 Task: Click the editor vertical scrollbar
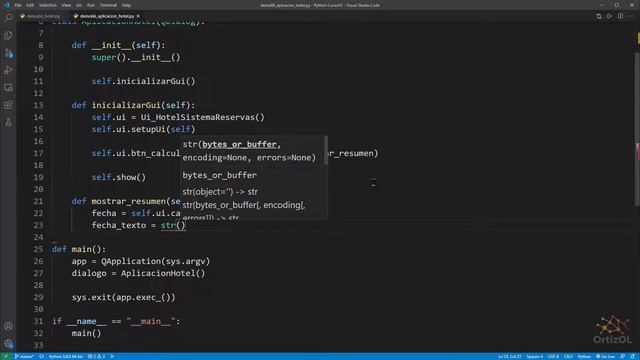637,129
